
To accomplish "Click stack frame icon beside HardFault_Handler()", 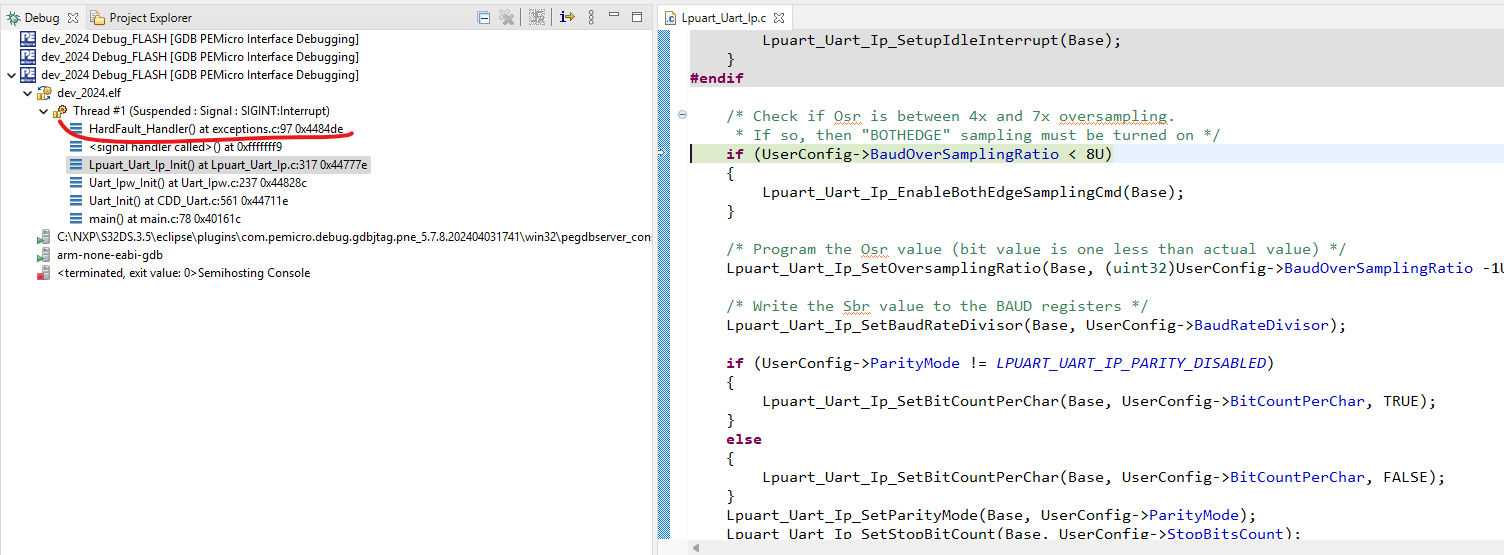I will click(x=76, y=129).
